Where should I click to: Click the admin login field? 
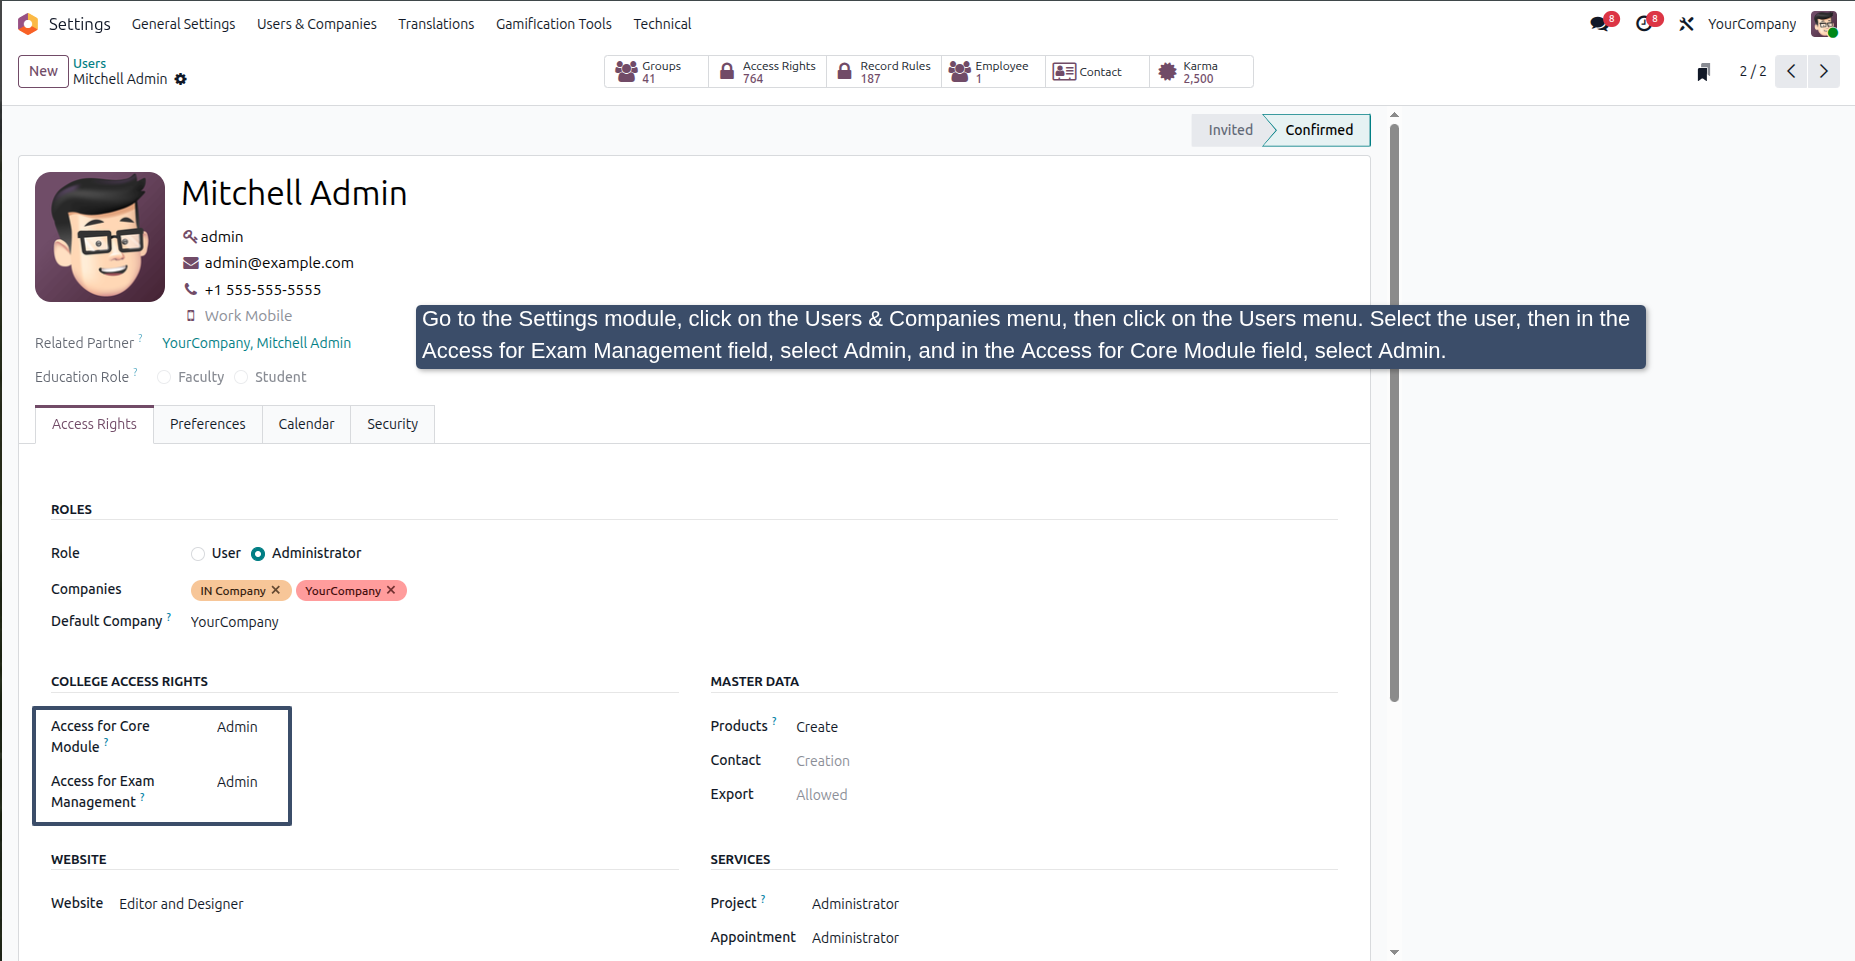click(x=222, y=237)
